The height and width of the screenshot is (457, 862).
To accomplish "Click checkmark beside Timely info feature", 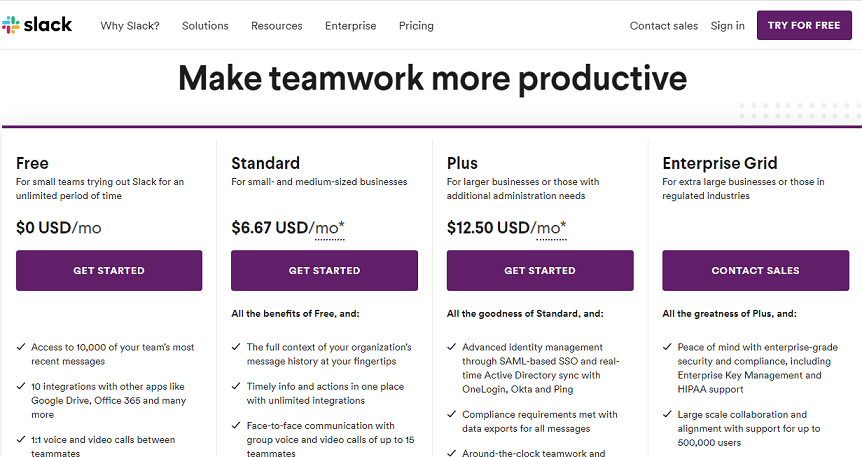I will pos(237,386).
